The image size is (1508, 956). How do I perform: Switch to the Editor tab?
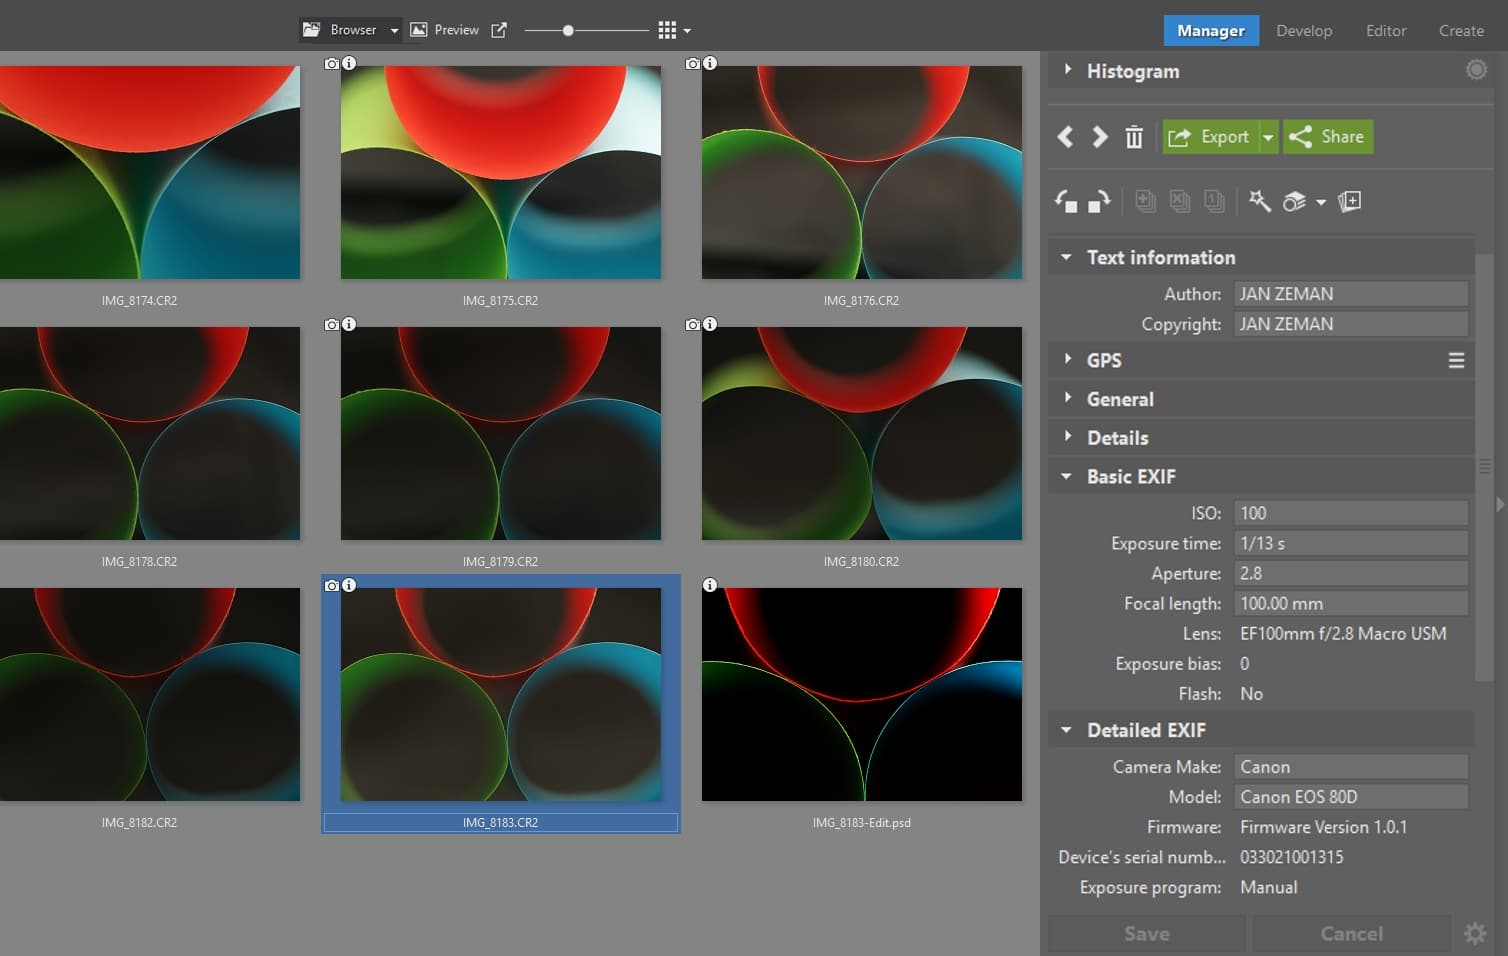coord(1385,30)
